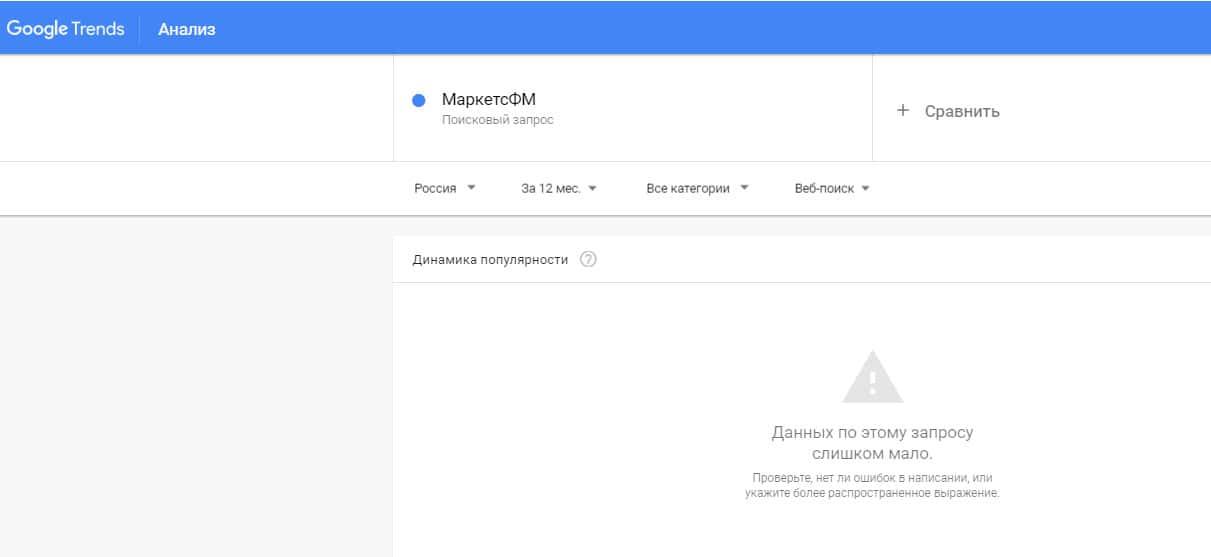
Task: Click the help question mark icon
Action: click(588, 260)
